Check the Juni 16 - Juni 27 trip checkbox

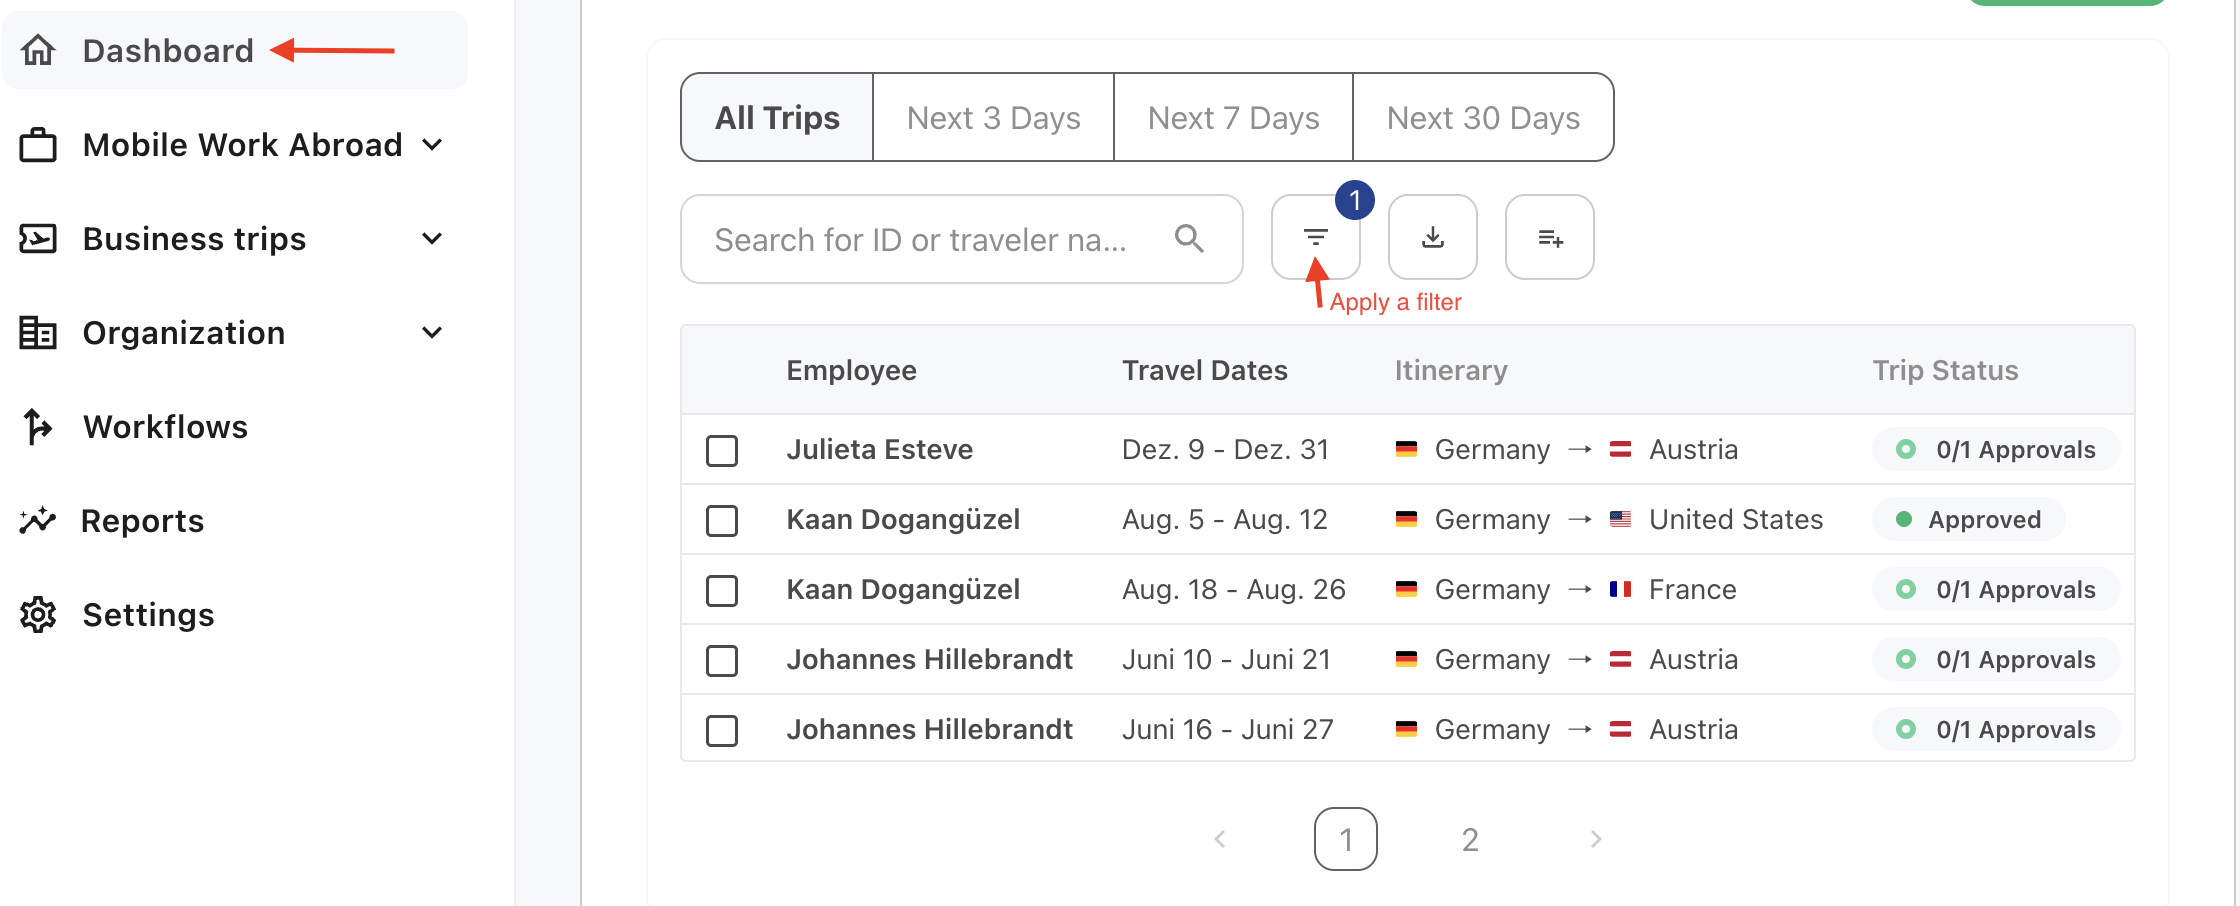[x=722, y=730]
